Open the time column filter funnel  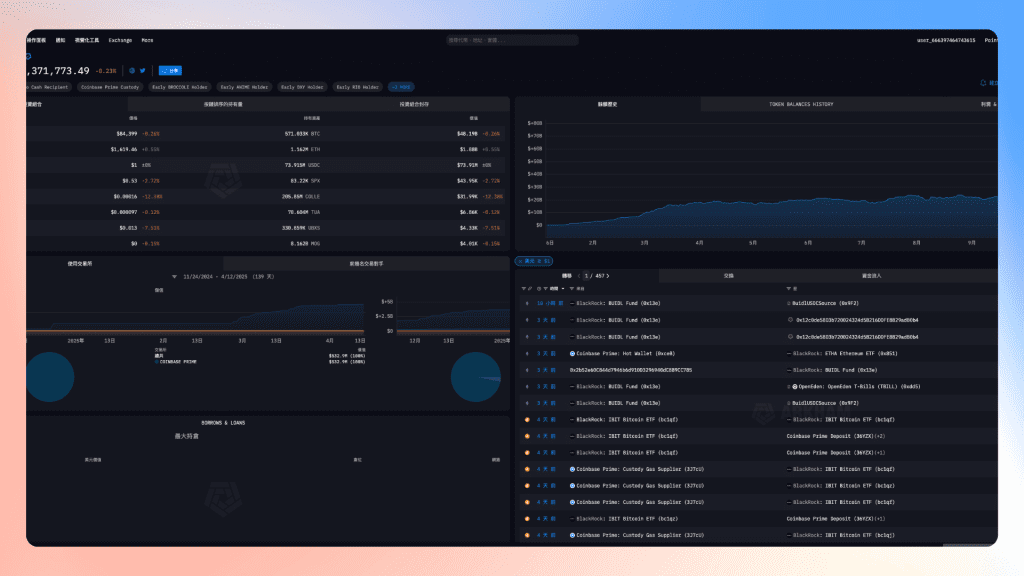coord(545,289)
